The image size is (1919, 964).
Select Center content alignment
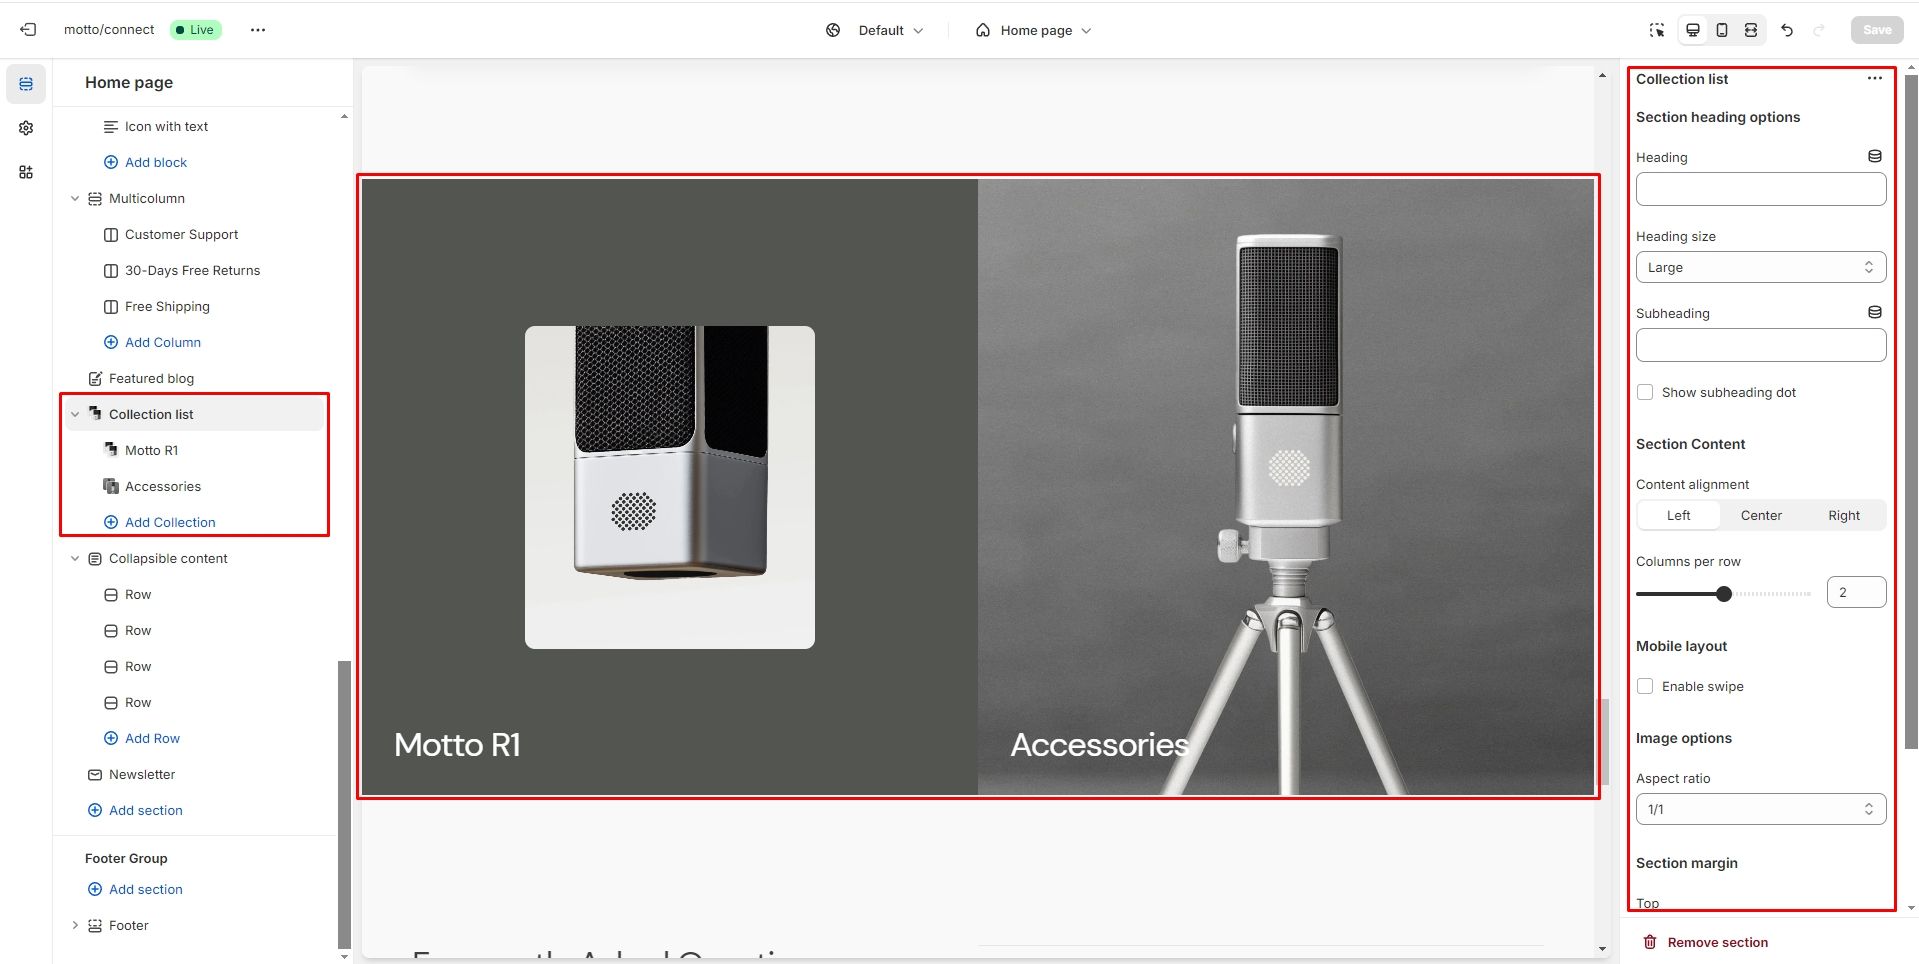(x=1761, y=515)
